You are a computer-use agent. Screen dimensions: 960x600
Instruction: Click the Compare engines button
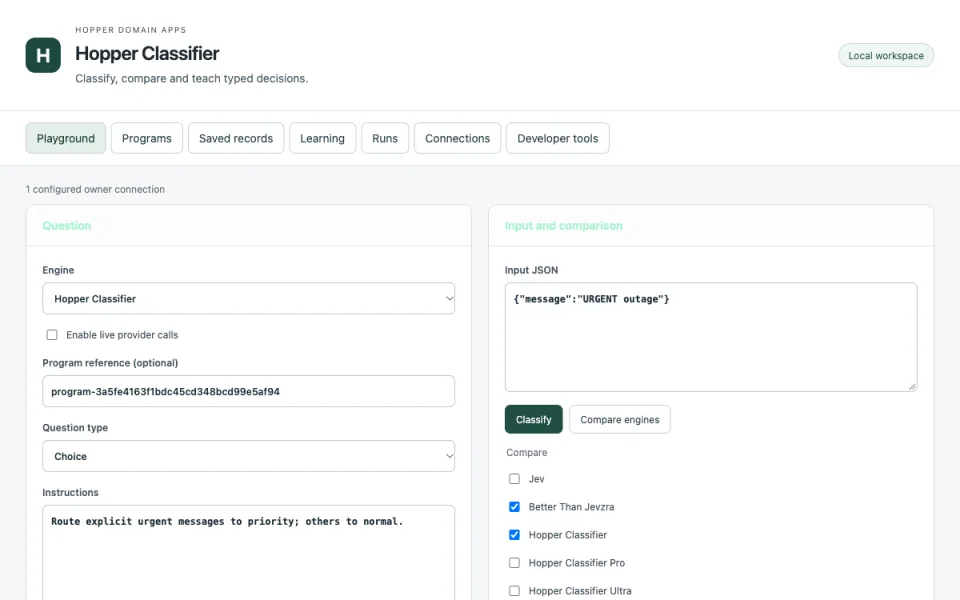click(620, 419)
